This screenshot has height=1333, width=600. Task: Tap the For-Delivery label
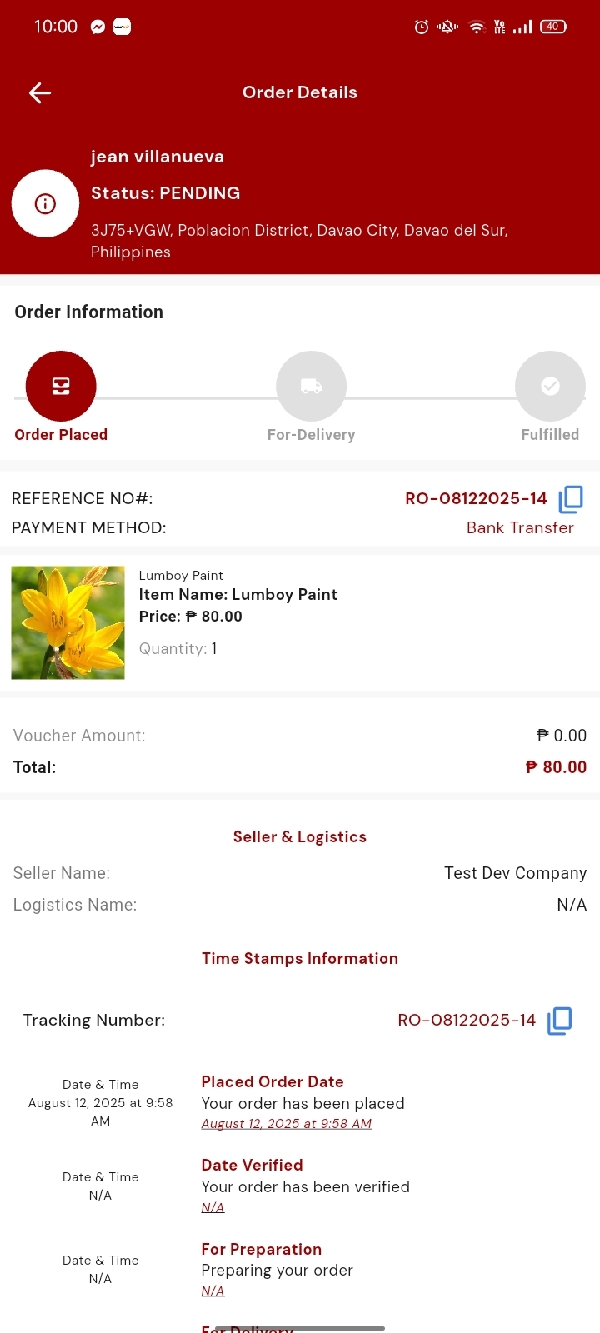coord(311,435)
